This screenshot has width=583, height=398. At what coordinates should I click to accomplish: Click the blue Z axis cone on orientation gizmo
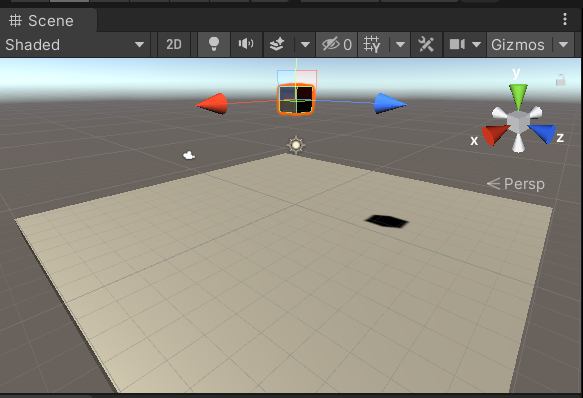coord(544,133)
